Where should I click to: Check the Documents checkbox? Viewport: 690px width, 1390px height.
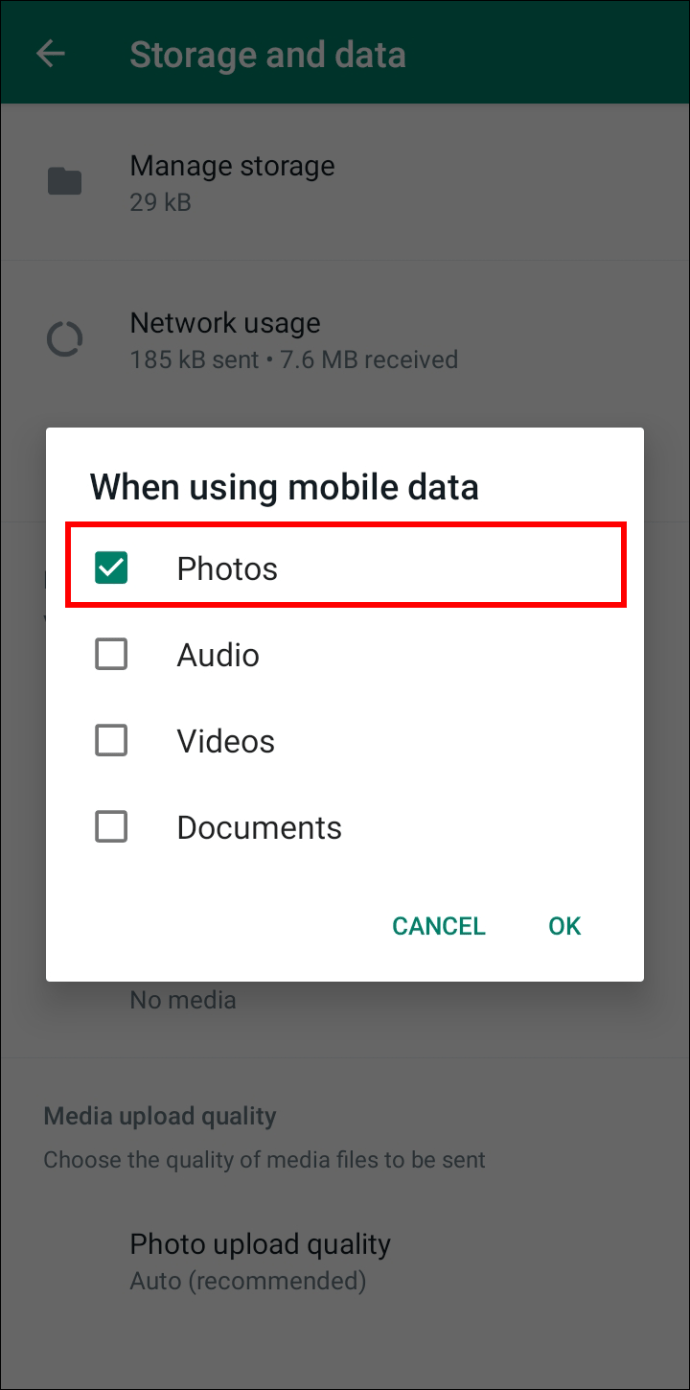[111, 827]
